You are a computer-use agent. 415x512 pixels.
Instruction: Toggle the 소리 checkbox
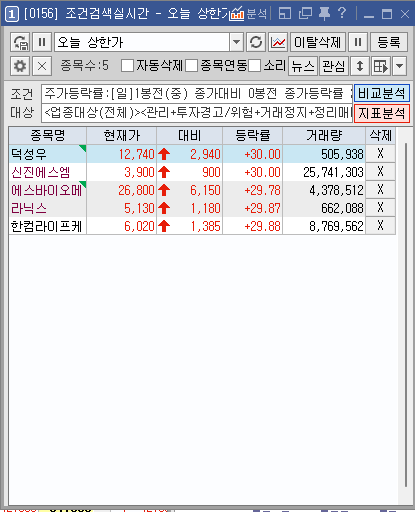coord(254,66)
